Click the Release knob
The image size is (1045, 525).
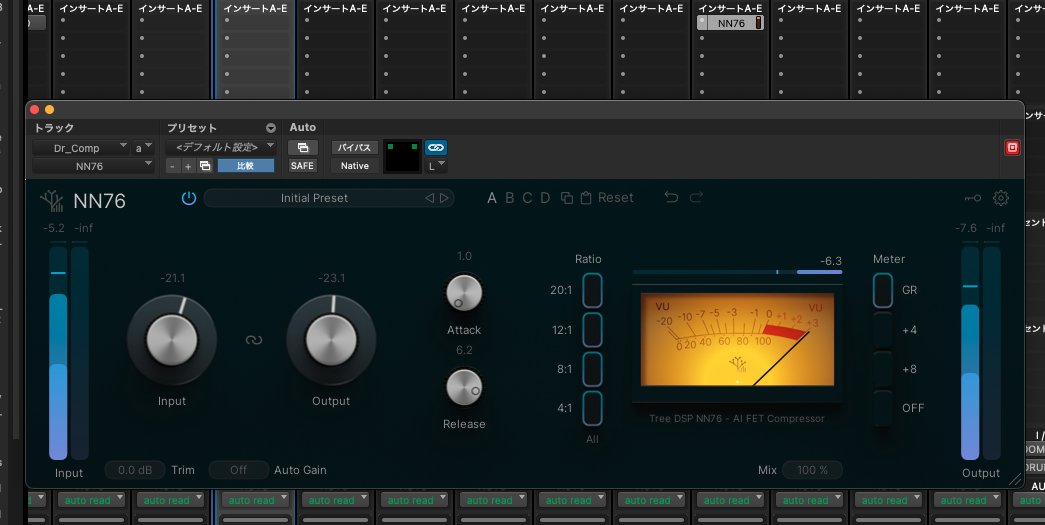click(x=464, y=387)
